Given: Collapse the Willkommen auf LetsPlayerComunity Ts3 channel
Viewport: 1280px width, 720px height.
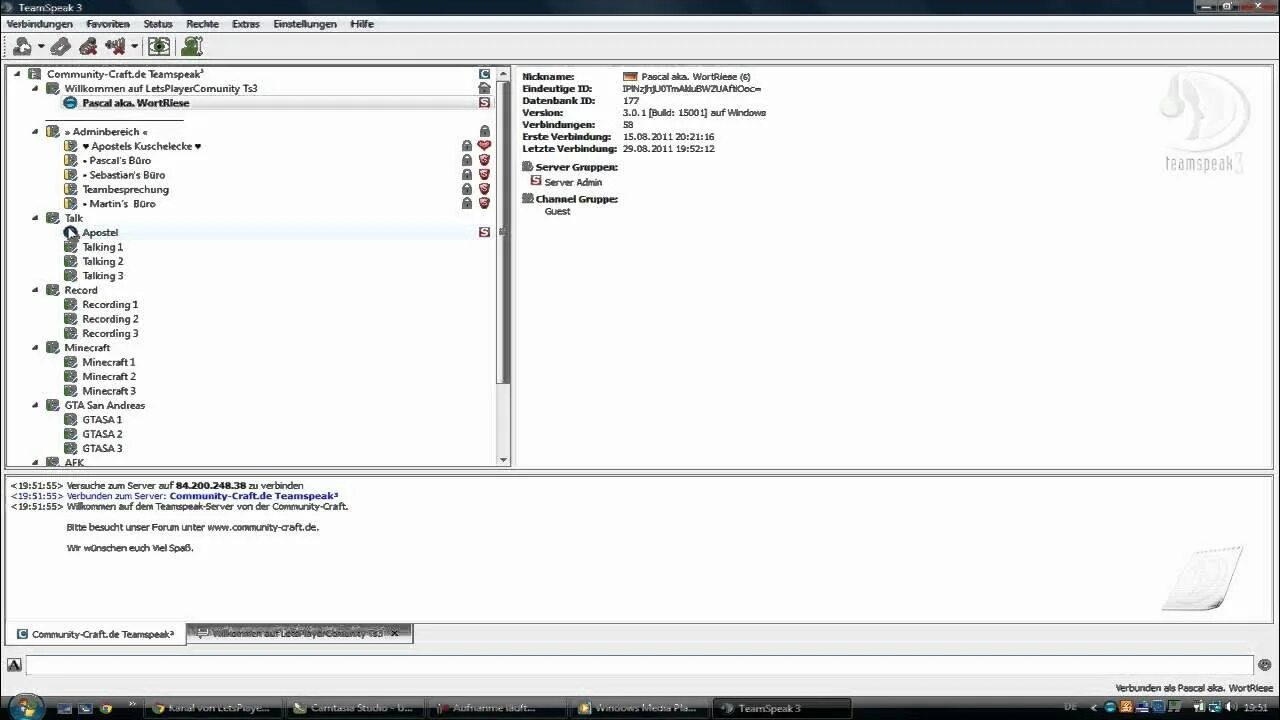Looking at the screenshot, I should tap(35, 88).
